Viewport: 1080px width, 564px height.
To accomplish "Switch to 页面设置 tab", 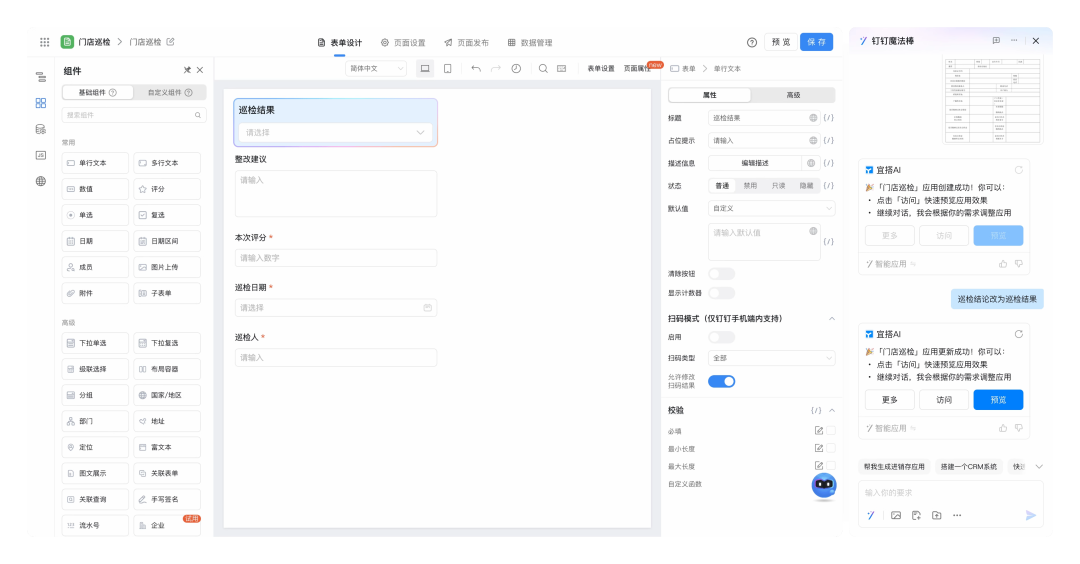I will tap(403, 43).
